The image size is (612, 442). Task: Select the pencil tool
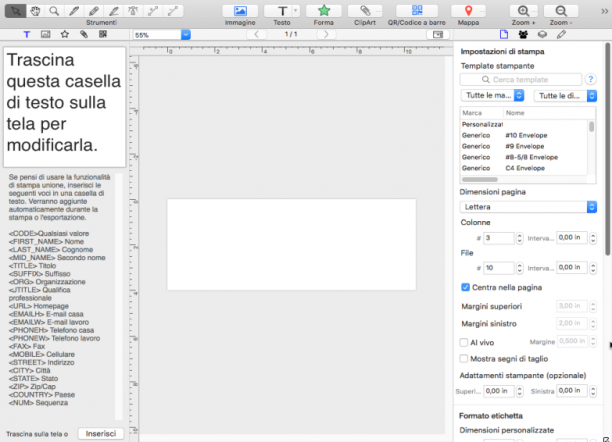[x=94, y=11]
